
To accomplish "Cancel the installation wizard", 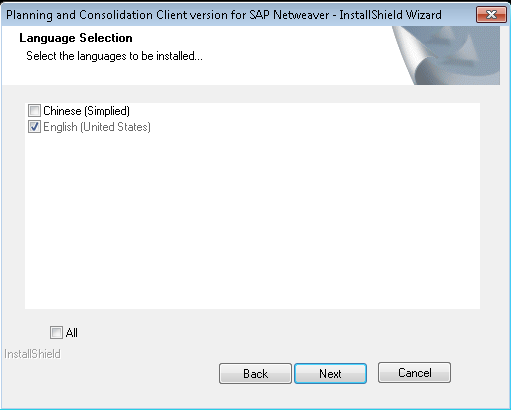I will (x=414, y=373).
